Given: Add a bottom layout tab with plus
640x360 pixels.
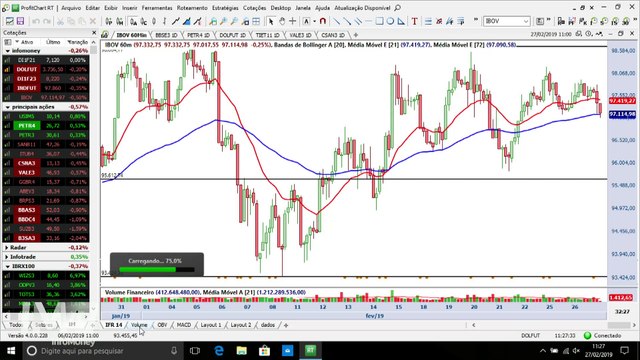Looking at the screenshot, I should point(286,325).
